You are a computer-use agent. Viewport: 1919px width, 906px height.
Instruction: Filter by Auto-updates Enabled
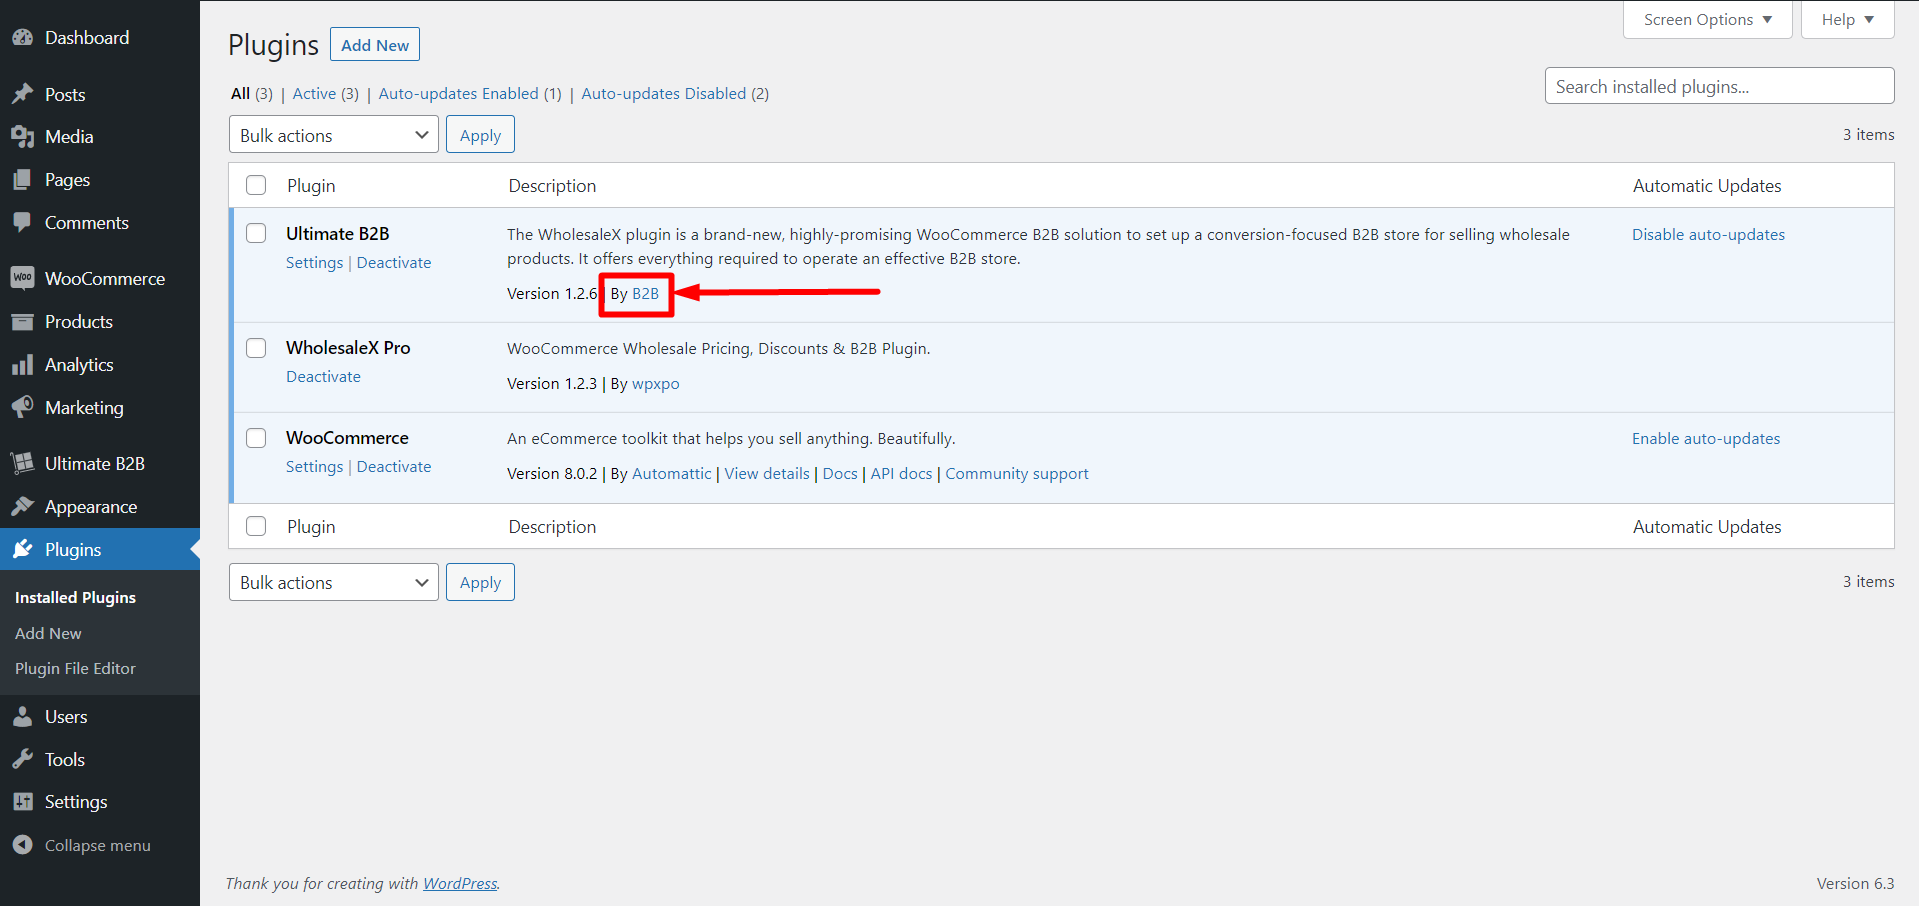click(458, 93)
